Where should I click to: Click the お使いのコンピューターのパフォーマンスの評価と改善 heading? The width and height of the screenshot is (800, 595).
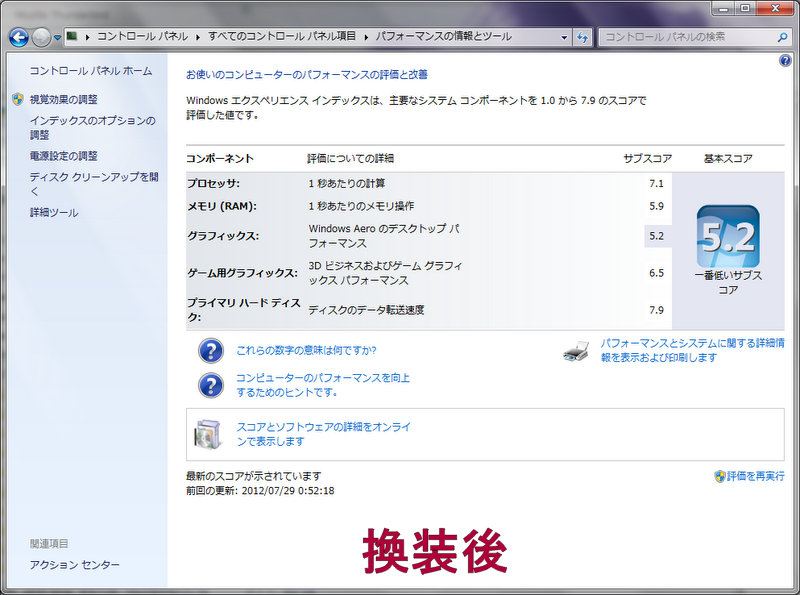tap(307, 75)
